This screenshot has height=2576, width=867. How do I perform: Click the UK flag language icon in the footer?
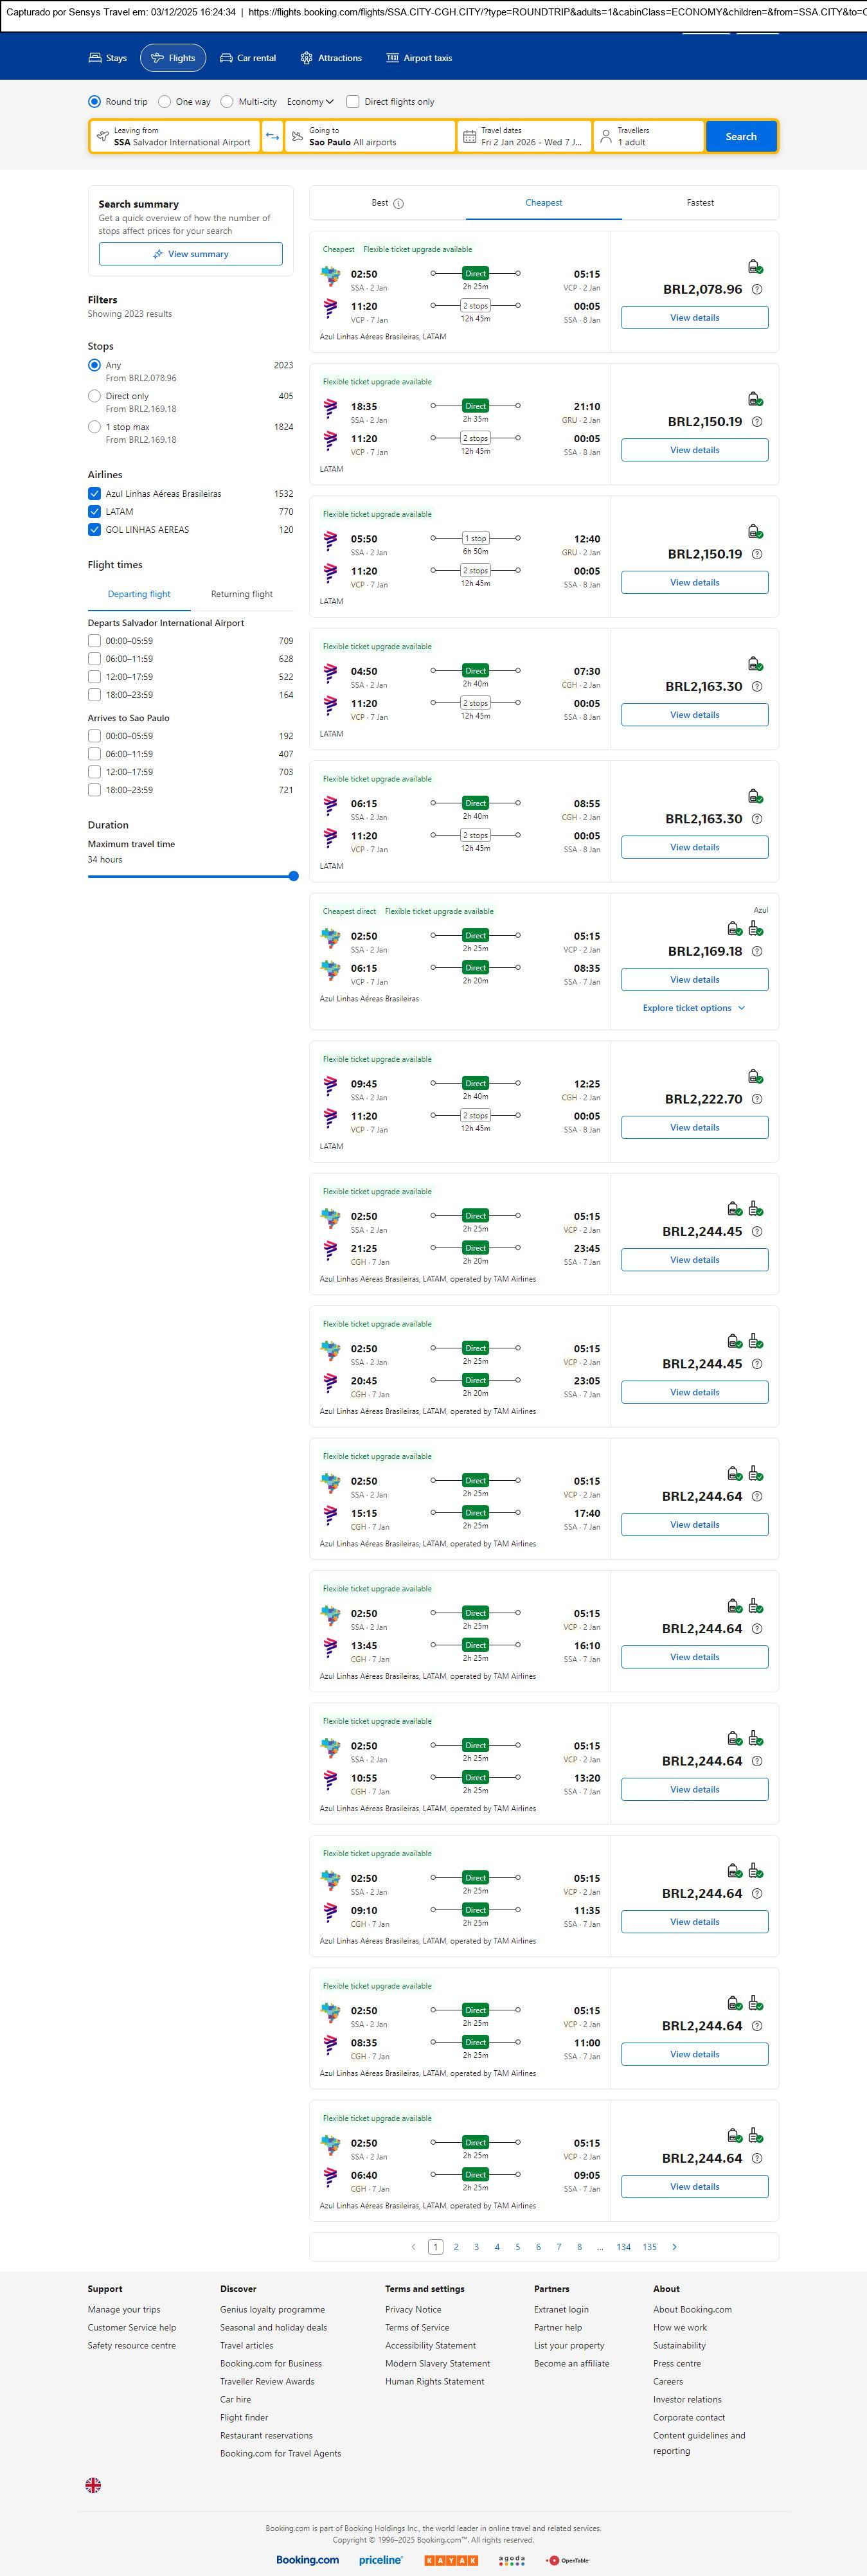93,2485
